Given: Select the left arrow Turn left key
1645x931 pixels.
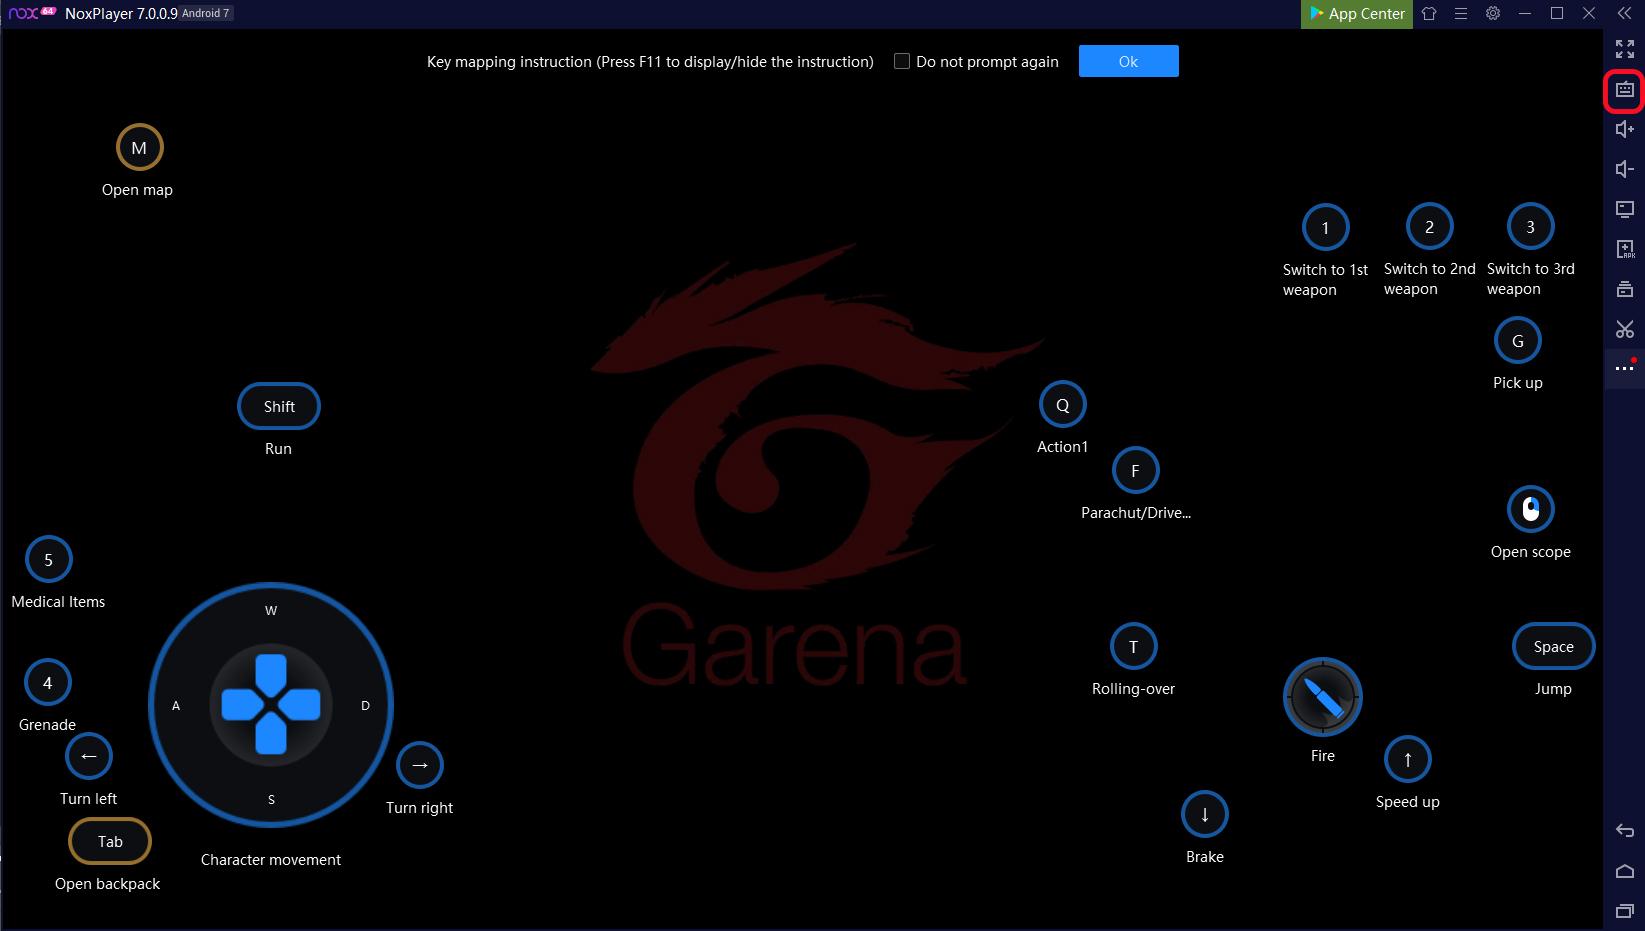Looking at the screenshot, I should click(89, 757).
